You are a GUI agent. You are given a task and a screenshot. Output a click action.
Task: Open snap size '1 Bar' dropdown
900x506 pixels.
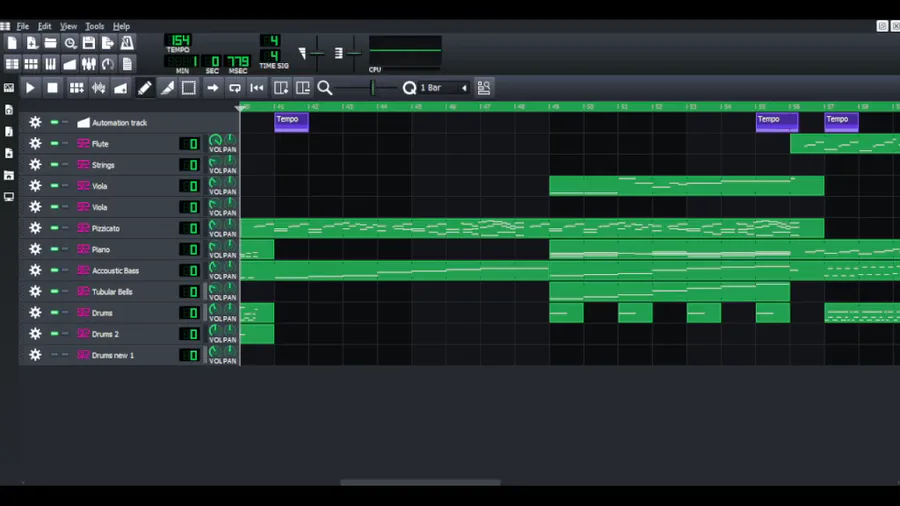(x=444, y=88)
